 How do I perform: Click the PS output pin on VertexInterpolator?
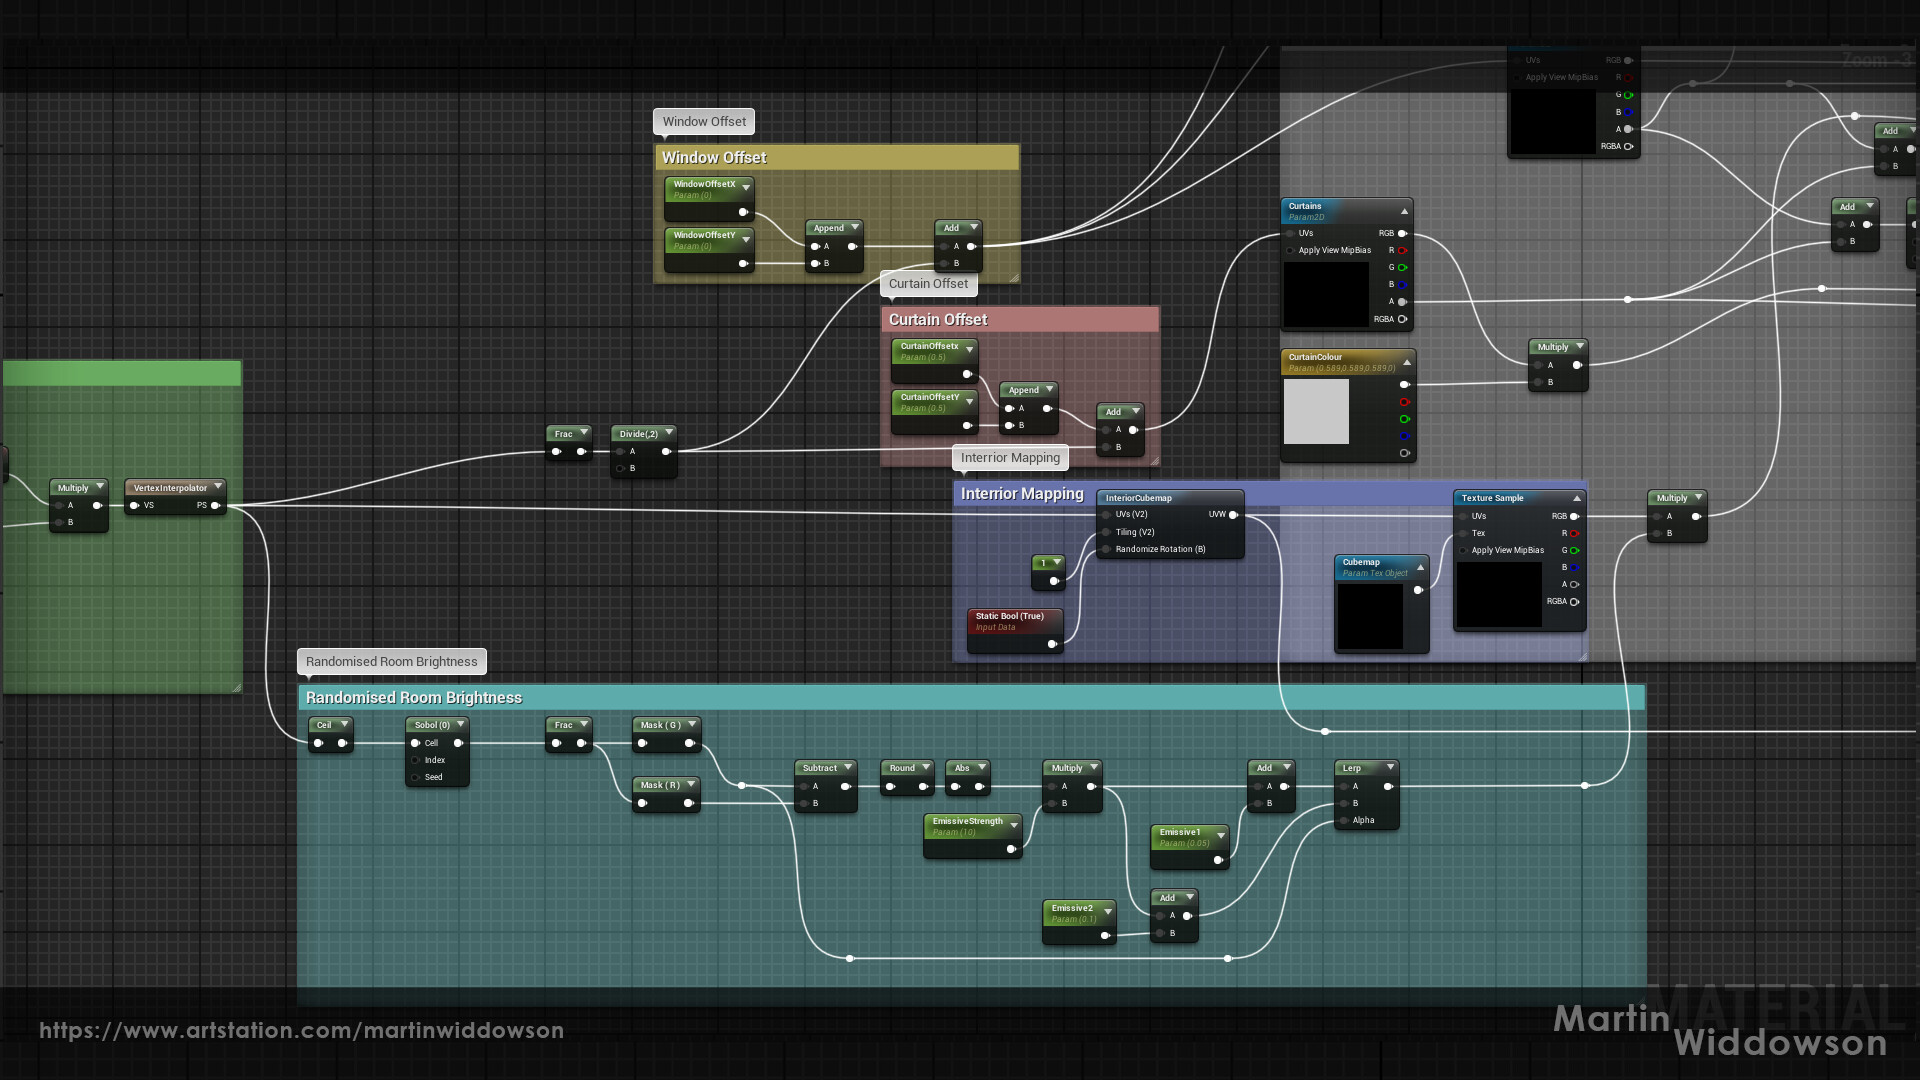(x=215, y=506)
